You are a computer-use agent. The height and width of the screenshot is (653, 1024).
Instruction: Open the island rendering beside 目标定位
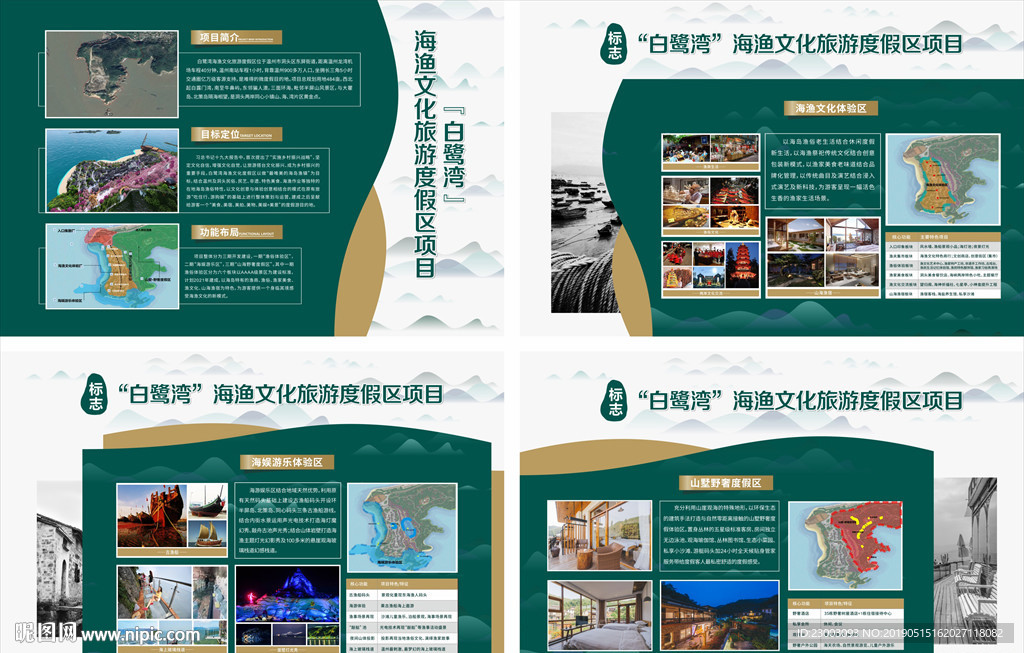pos(112,170)
